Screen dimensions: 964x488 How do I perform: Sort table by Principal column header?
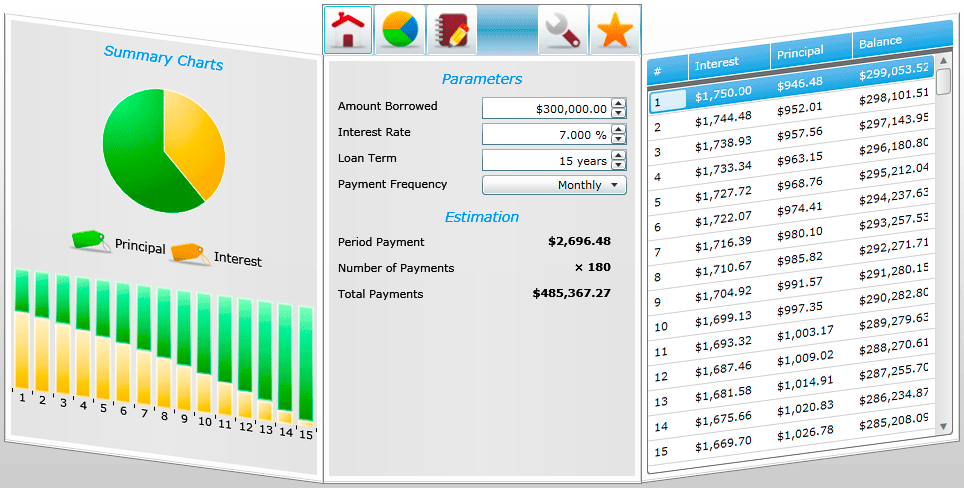[x=811, y=51]
